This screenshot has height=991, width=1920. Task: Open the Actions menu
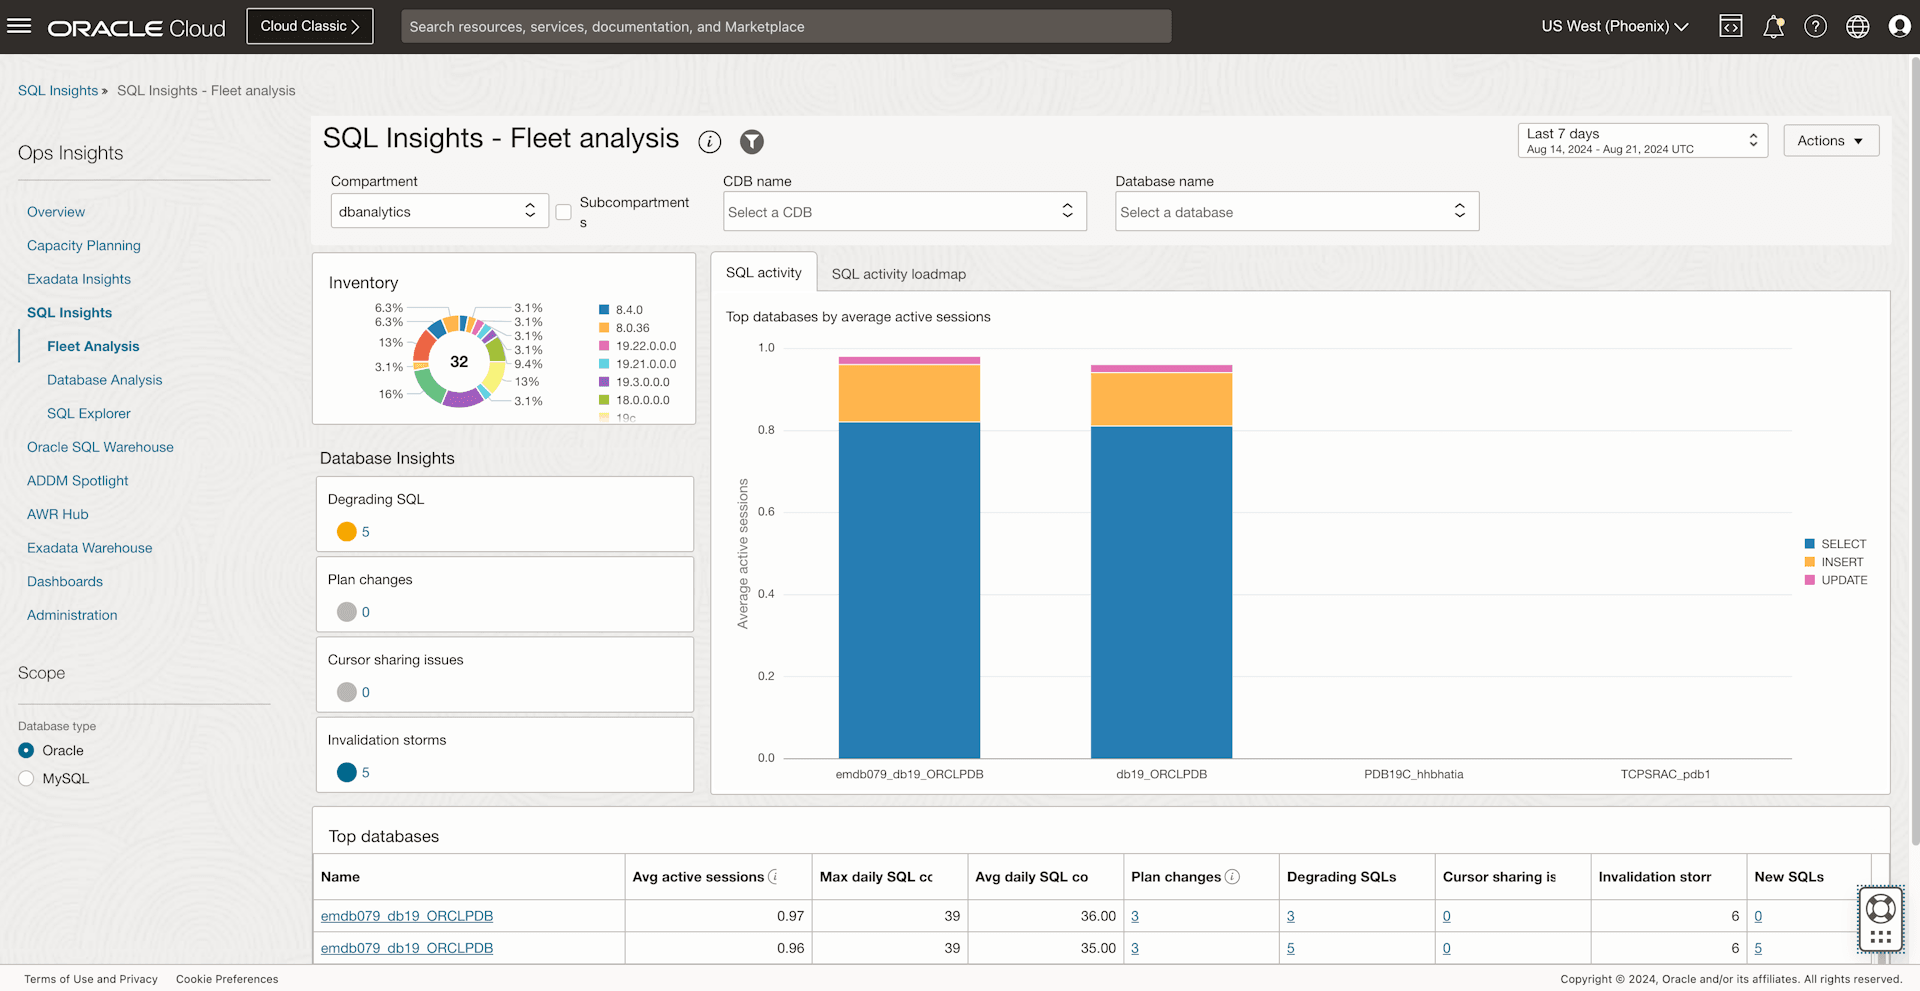1830,140
